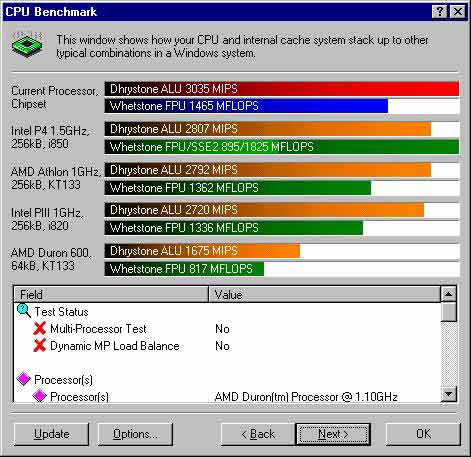This screenshot has height=457, width=471.
Task: Click the CPU Benchmark title bar text
Action: (x=51, y=12)
